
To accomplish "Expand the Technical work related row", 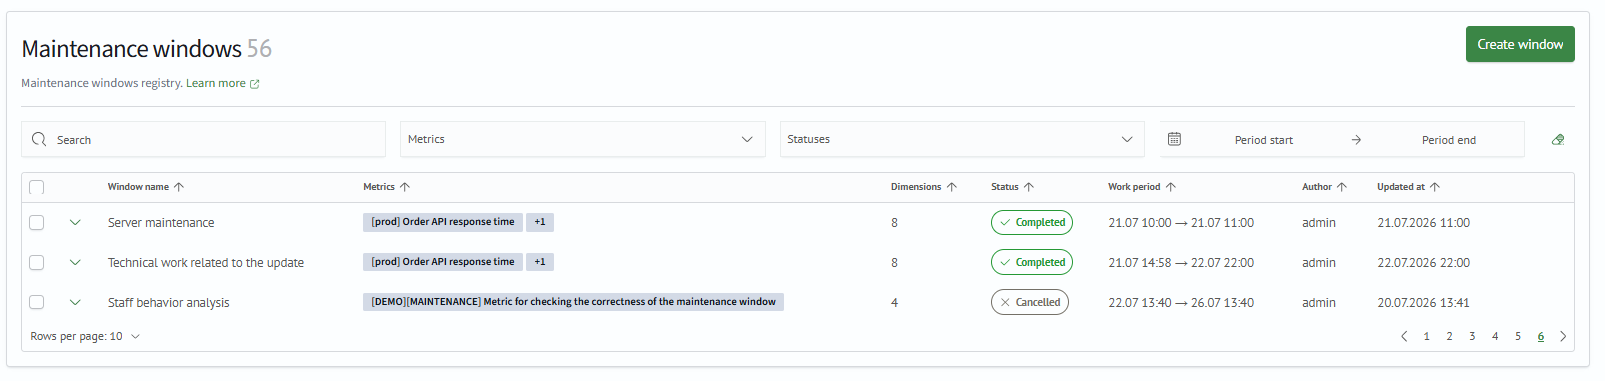I will tap(75, 262).
